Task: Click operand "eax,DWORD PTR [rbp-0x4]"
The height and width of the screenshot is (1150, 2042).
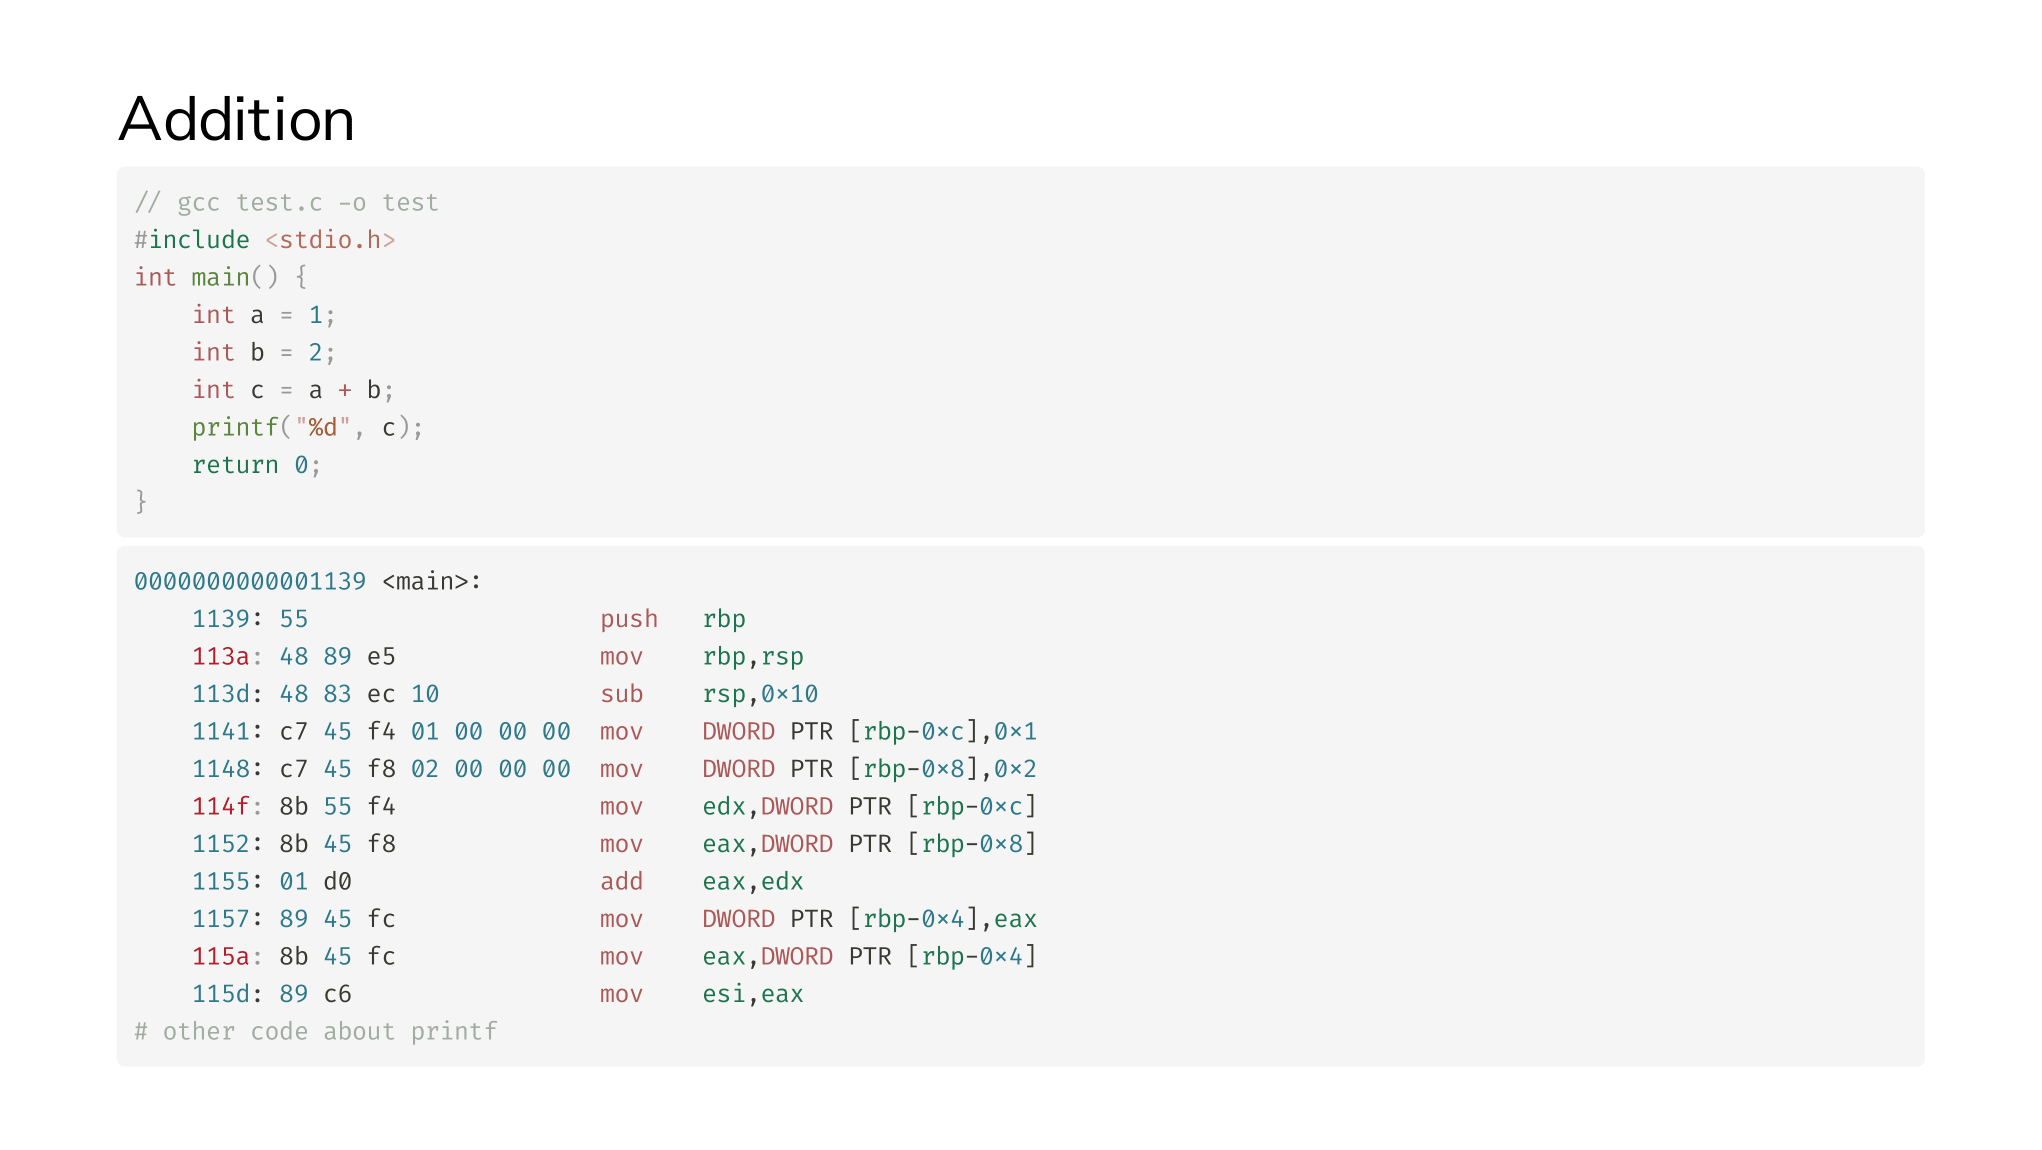Action: click(870, 956)
